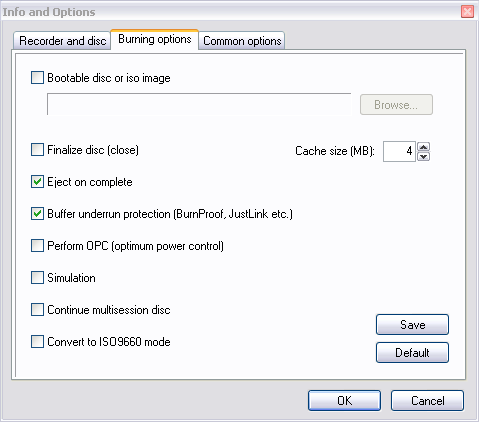The width and height of the screenshot is (479, 422).
Task: Switch to Recorder and disc tab
Action: click(x=62, y=41)
